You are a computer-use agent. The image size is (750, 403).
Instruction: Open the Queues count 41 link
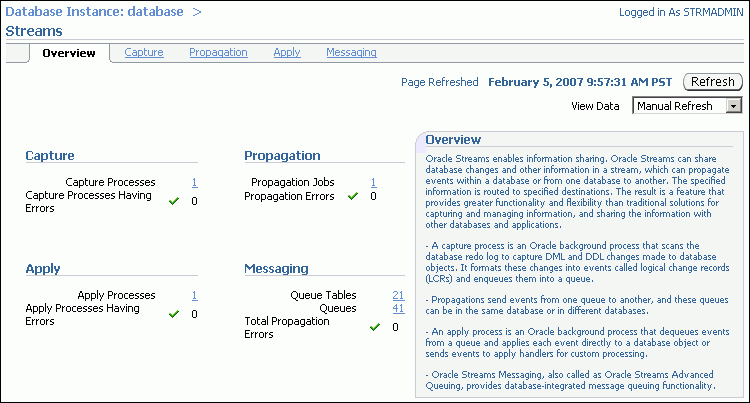coord(398,308)
